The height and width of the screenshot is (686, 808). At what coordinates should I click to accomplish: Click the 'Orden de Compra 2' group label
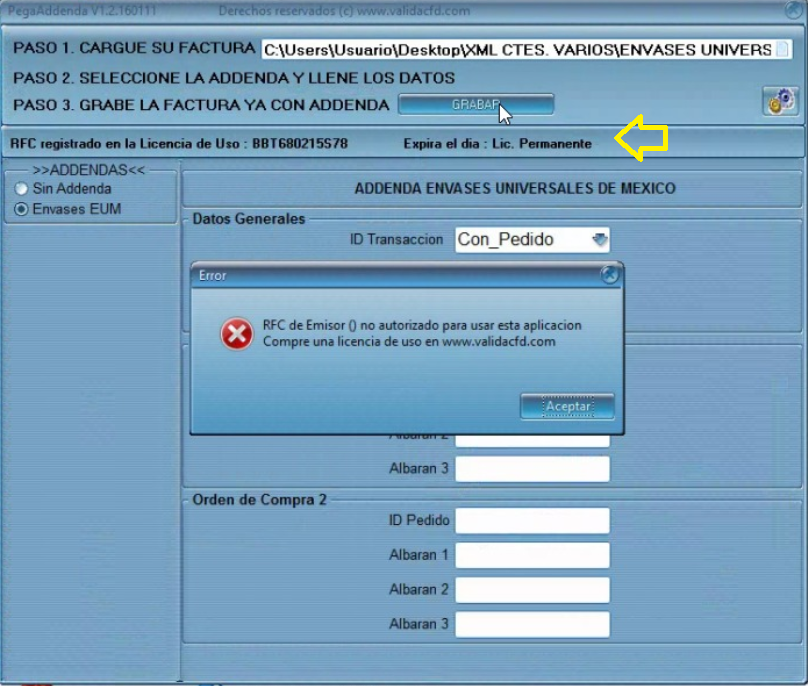[x=259, y=500]
